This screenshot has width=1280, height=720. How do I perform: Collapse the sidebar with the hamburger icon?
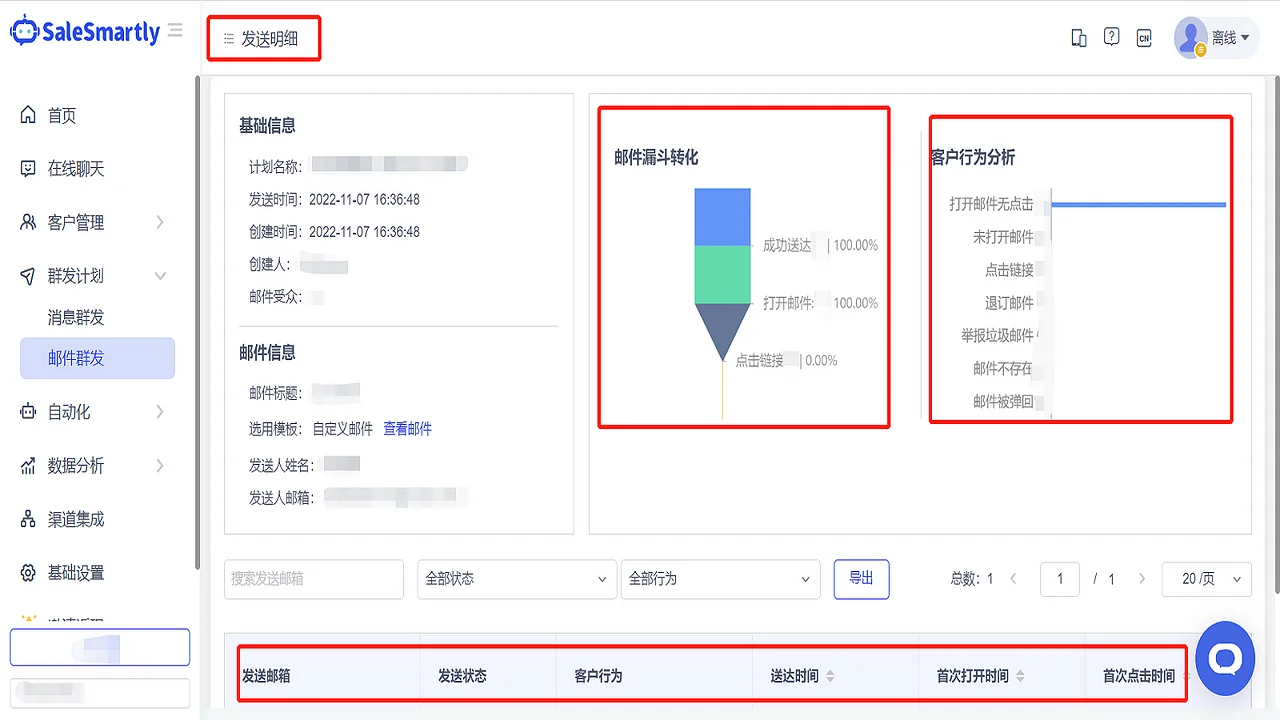pos(173,30)
